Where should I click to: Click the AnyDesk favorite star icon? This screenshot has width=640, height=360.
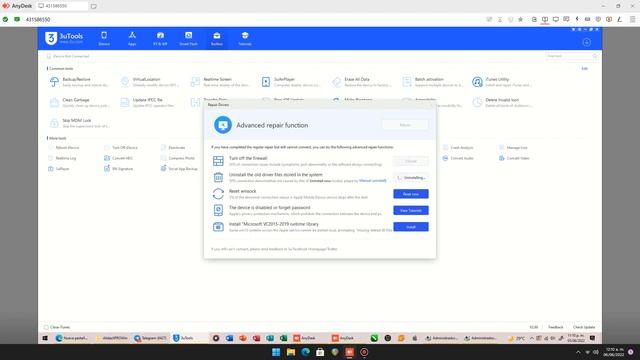pos(520,19)
